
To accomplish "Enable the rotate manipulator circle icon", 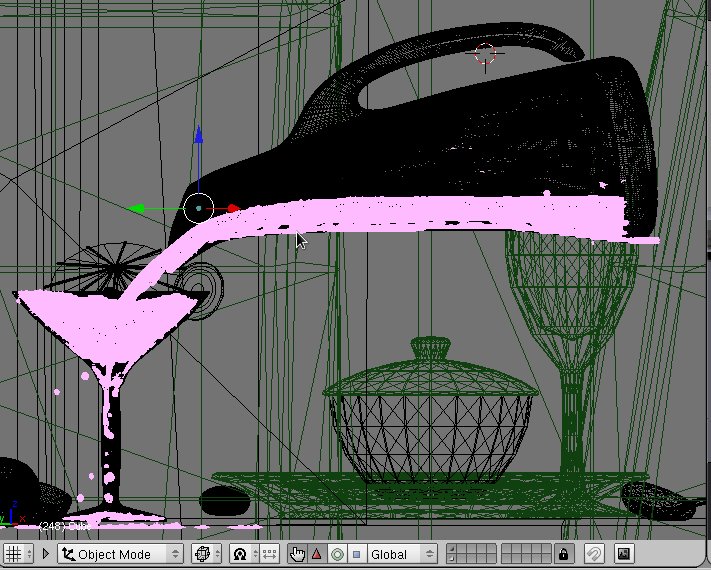I will (337, 554).
